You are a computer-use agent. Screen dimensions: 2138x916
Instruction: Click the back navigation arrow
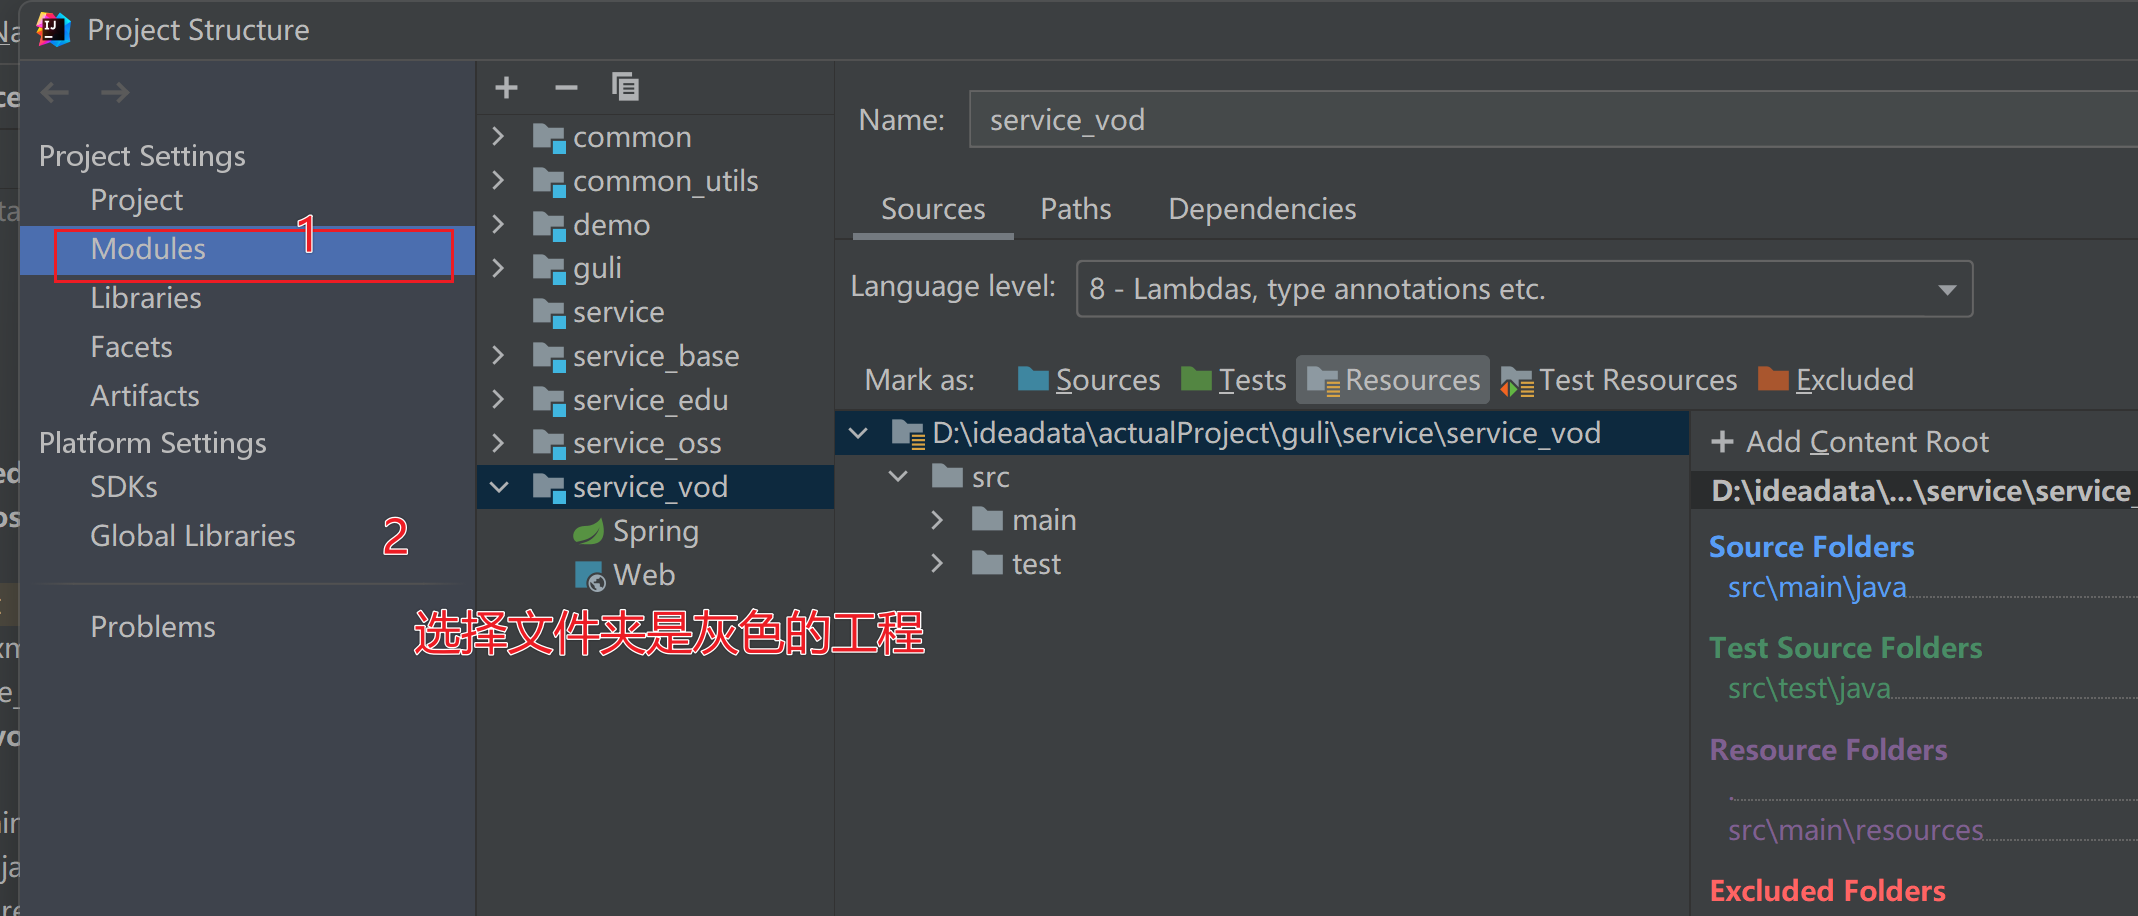[55, 92]
